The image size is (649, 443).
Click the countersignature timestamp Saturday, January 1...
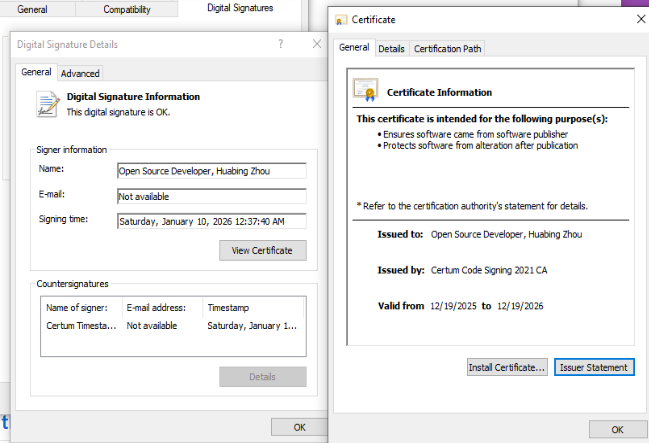coord(252,326)
